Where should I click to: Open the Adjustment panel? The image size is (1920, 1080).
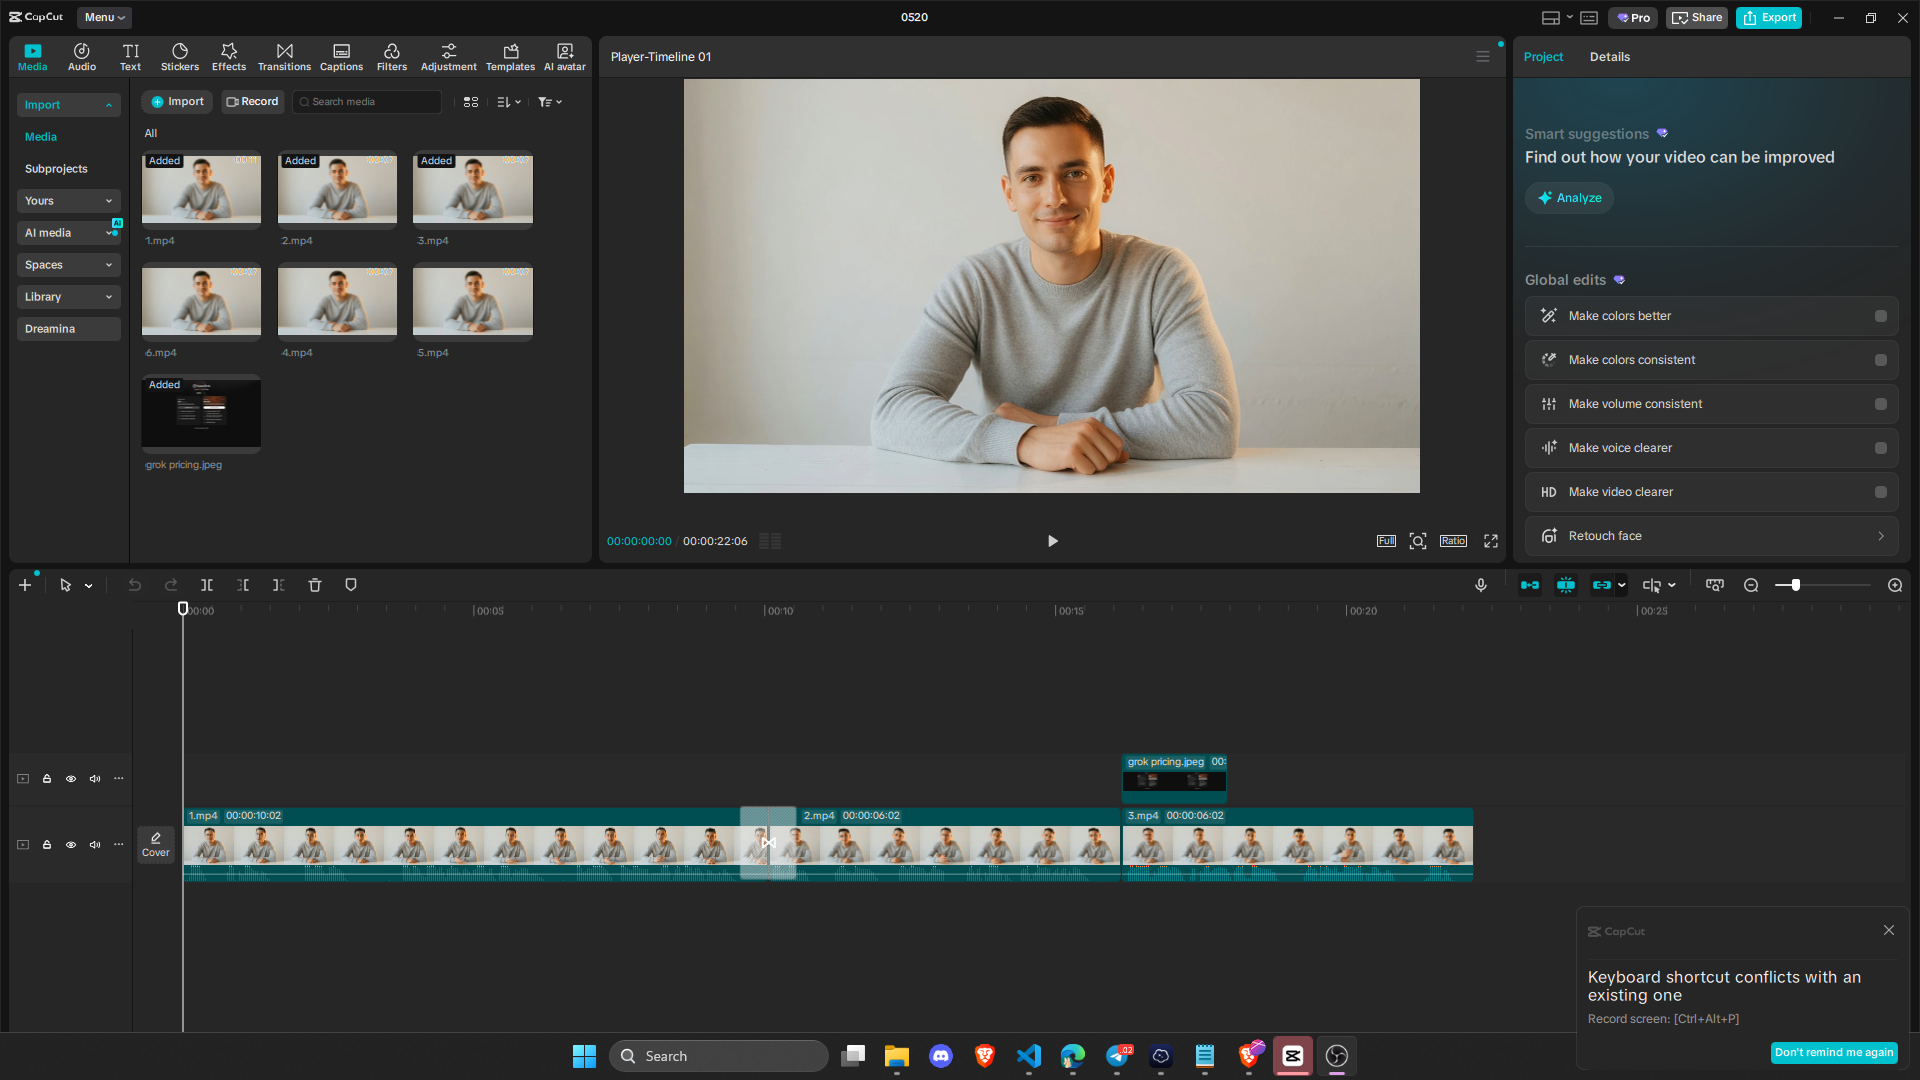coord(449,57)
